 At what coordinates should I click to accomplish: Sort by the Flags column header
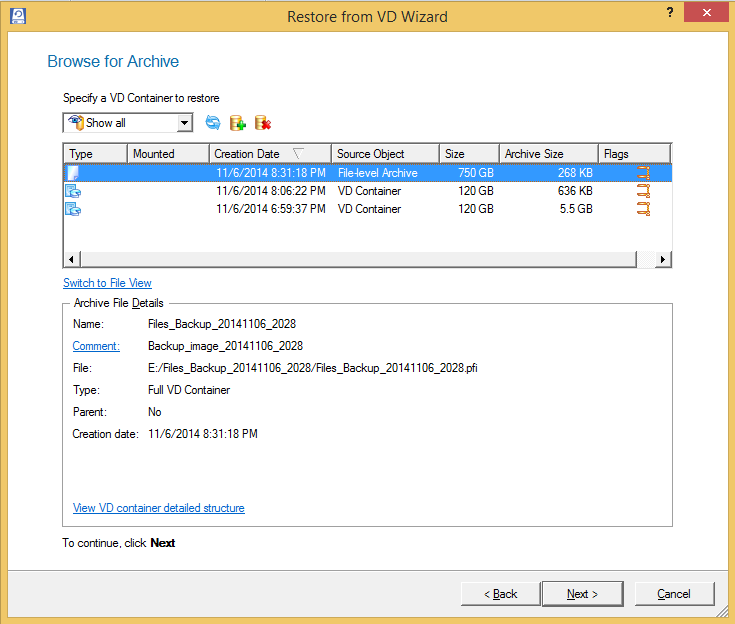634,154
